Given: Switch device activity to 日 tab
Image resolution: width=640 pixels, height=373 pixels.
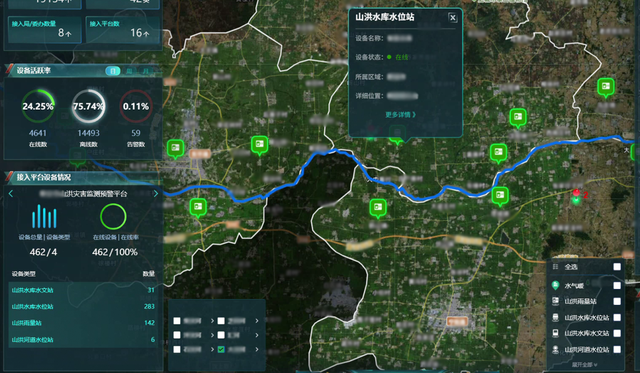Looking at the screenshot, I should (113, 71).
